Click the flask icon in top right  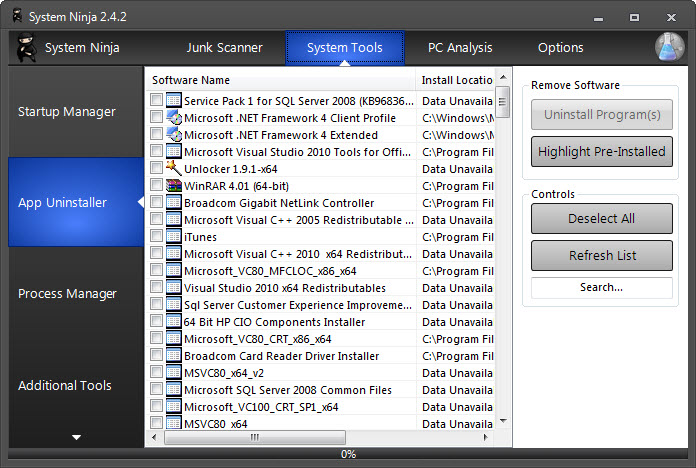(x=669, y=47)
